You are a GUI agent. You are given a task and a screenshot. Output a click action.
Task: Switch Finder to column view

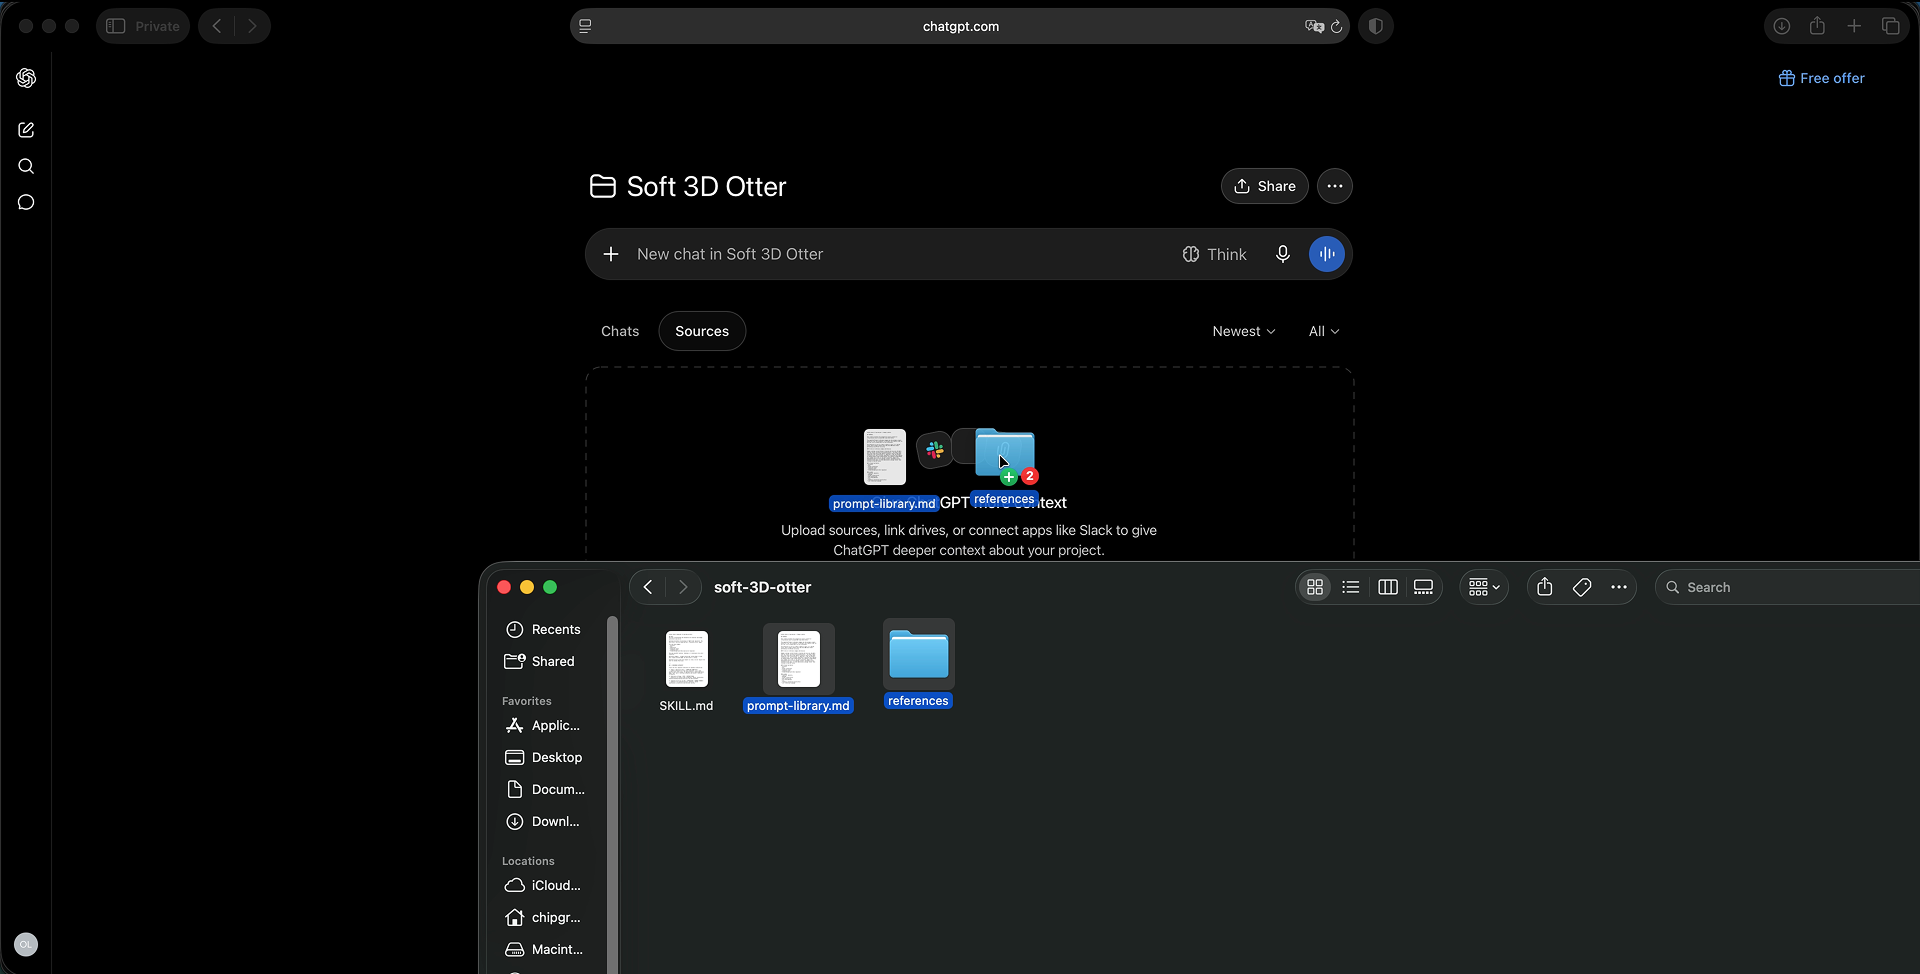(1388, 587)
